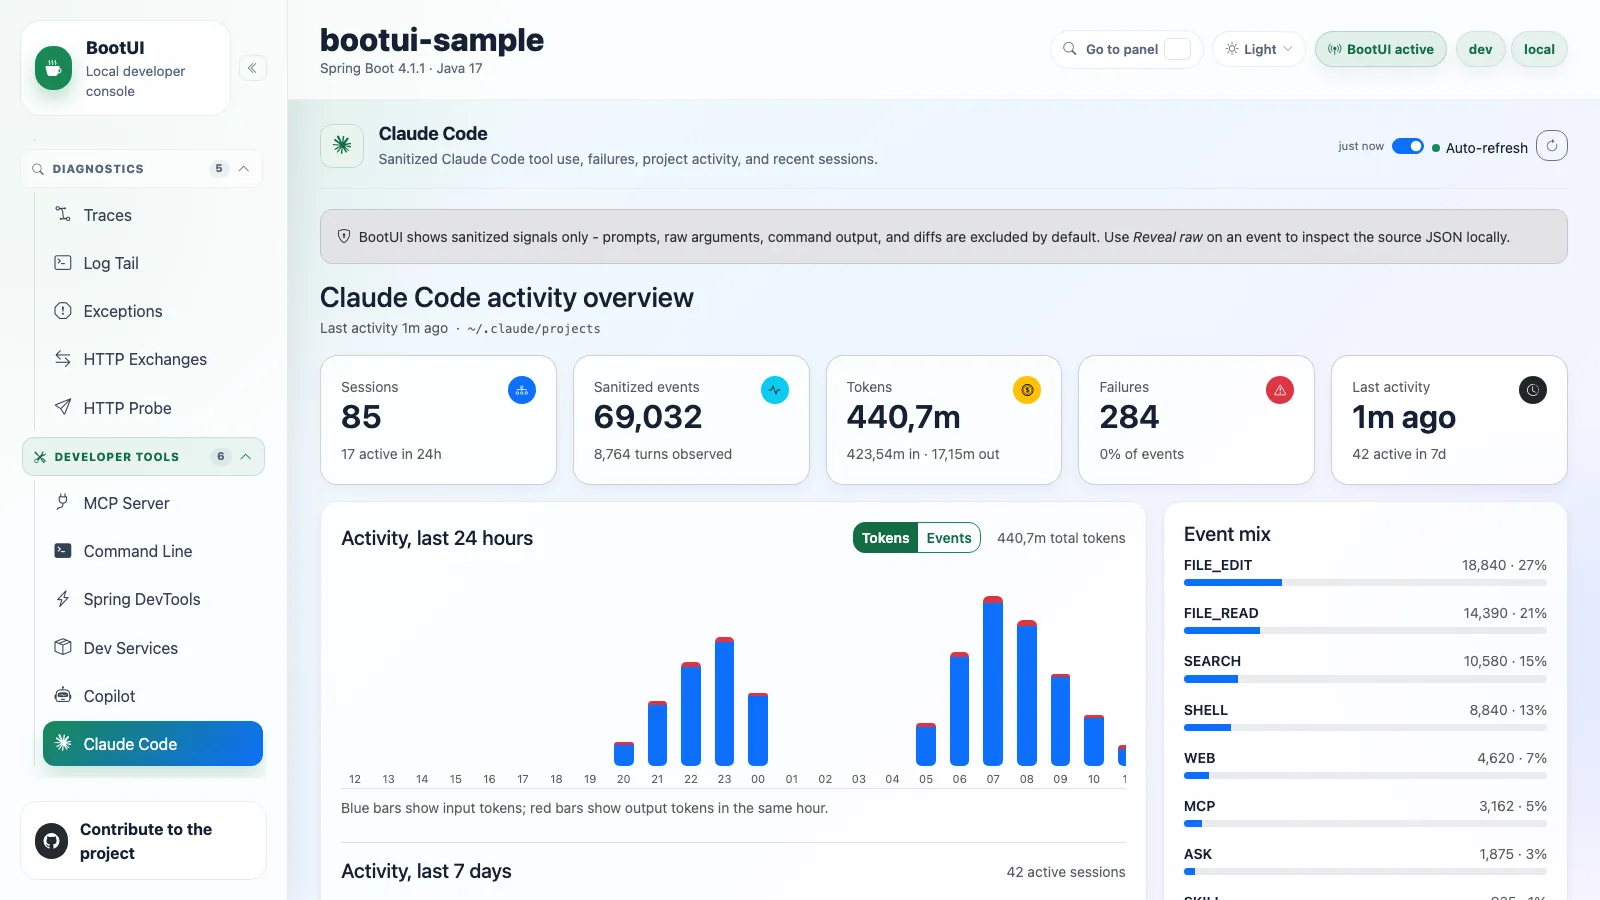1600x900 pixels.
Task: Click the Last activity clock icon
Action: pyautogui.click(x=1533, y=390)
